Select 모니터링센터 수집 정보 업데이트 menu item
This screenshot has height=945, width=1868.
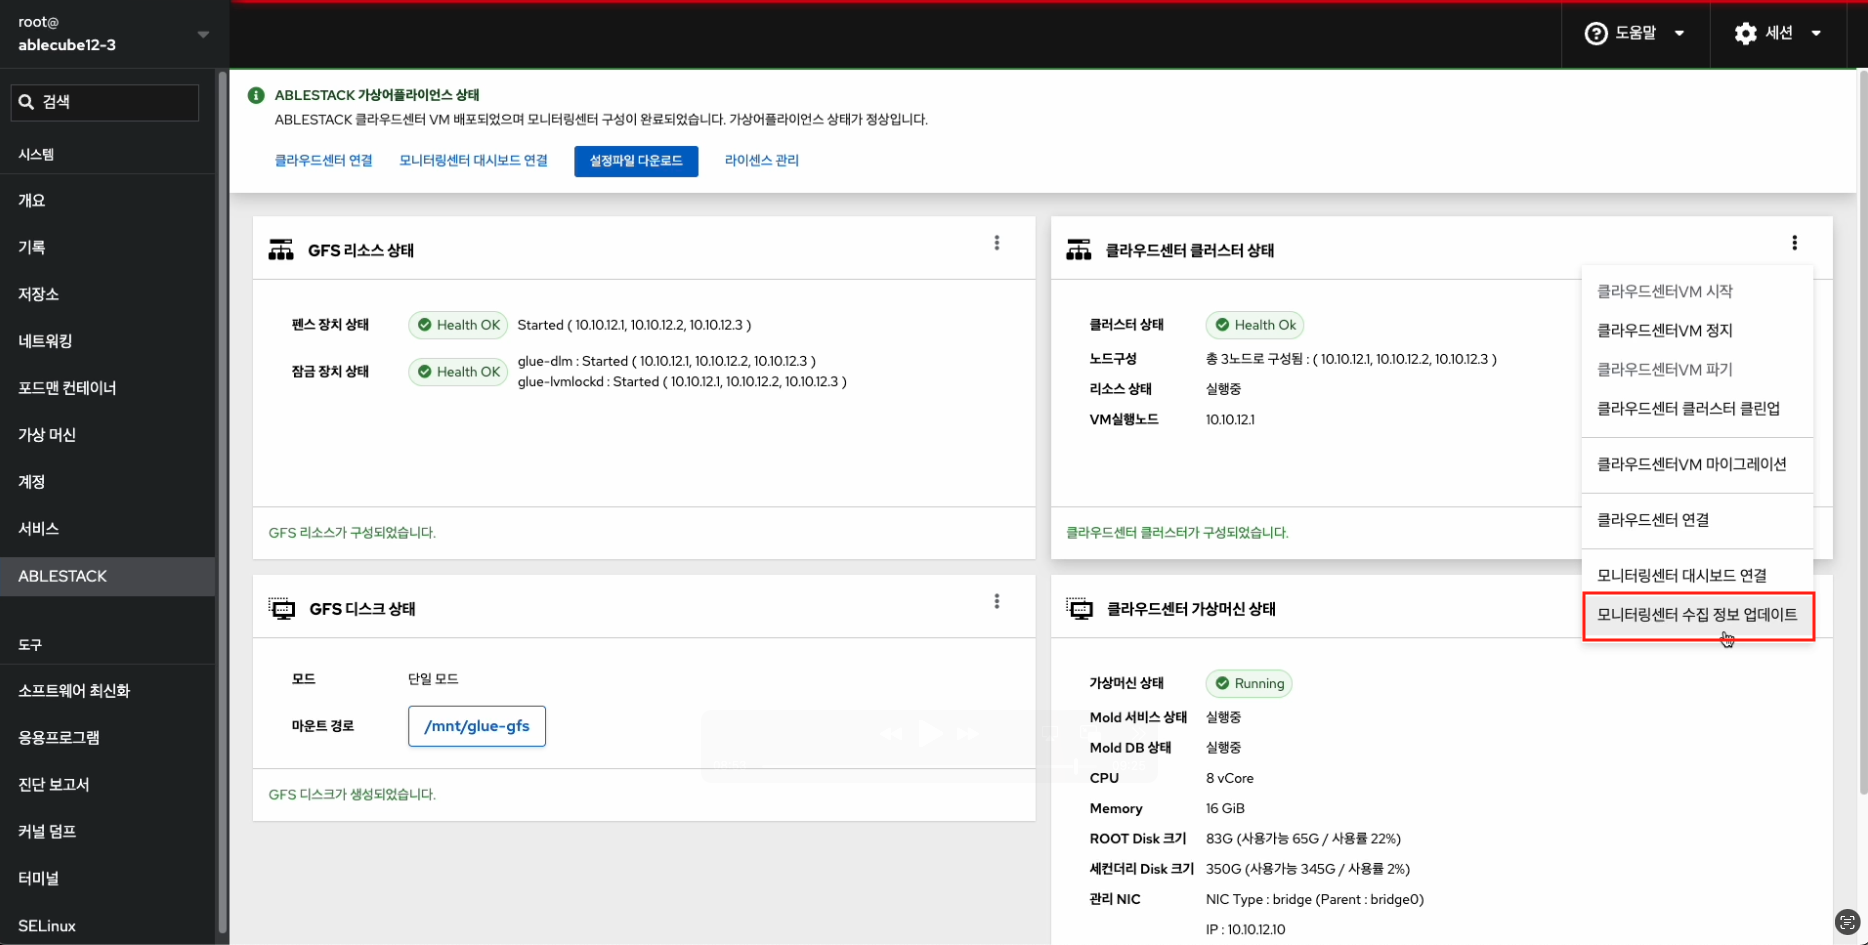[1696, 615]
